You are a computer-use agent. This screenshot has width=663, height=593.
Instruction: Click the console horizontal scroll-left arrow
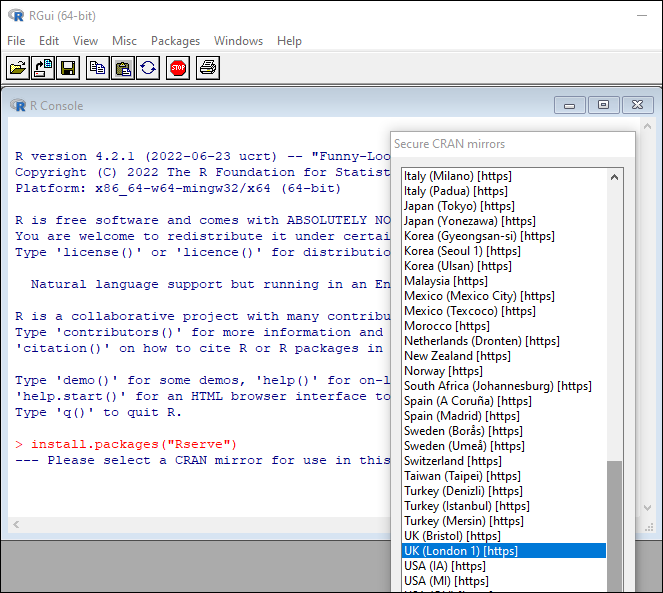point(16,524)
